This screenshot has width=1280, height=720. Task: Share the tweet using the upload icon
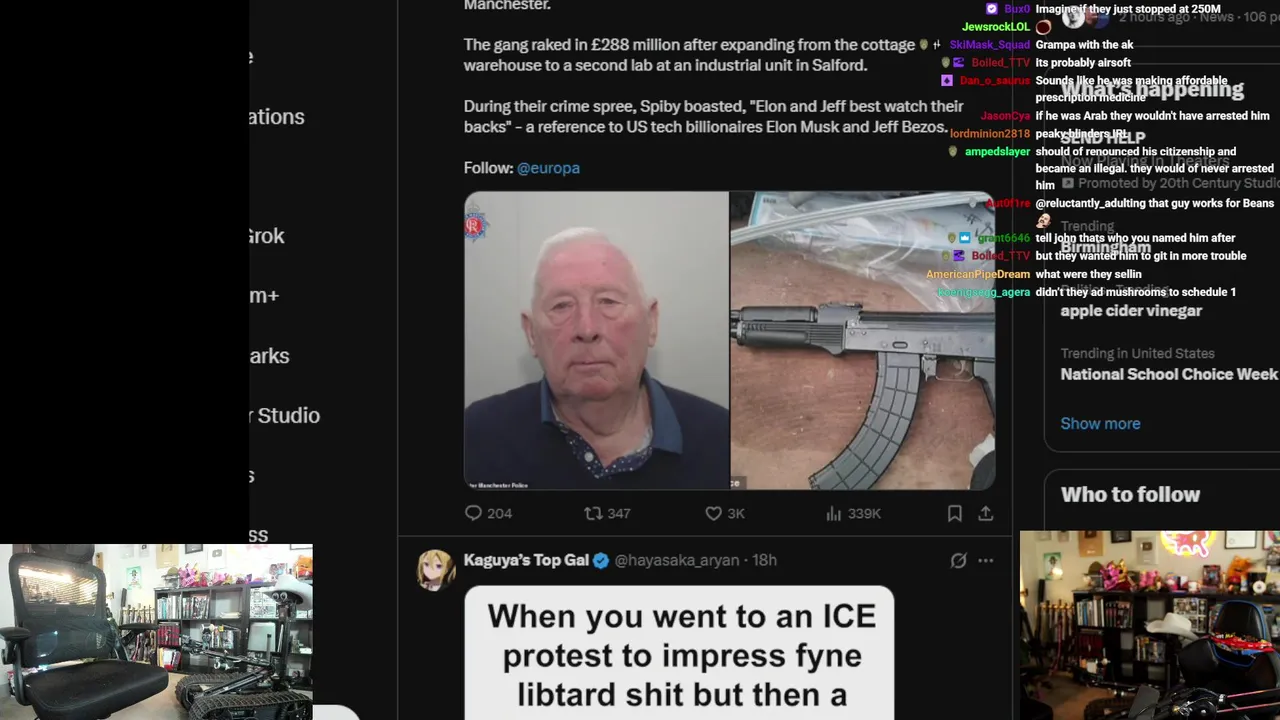pos(986,513)
